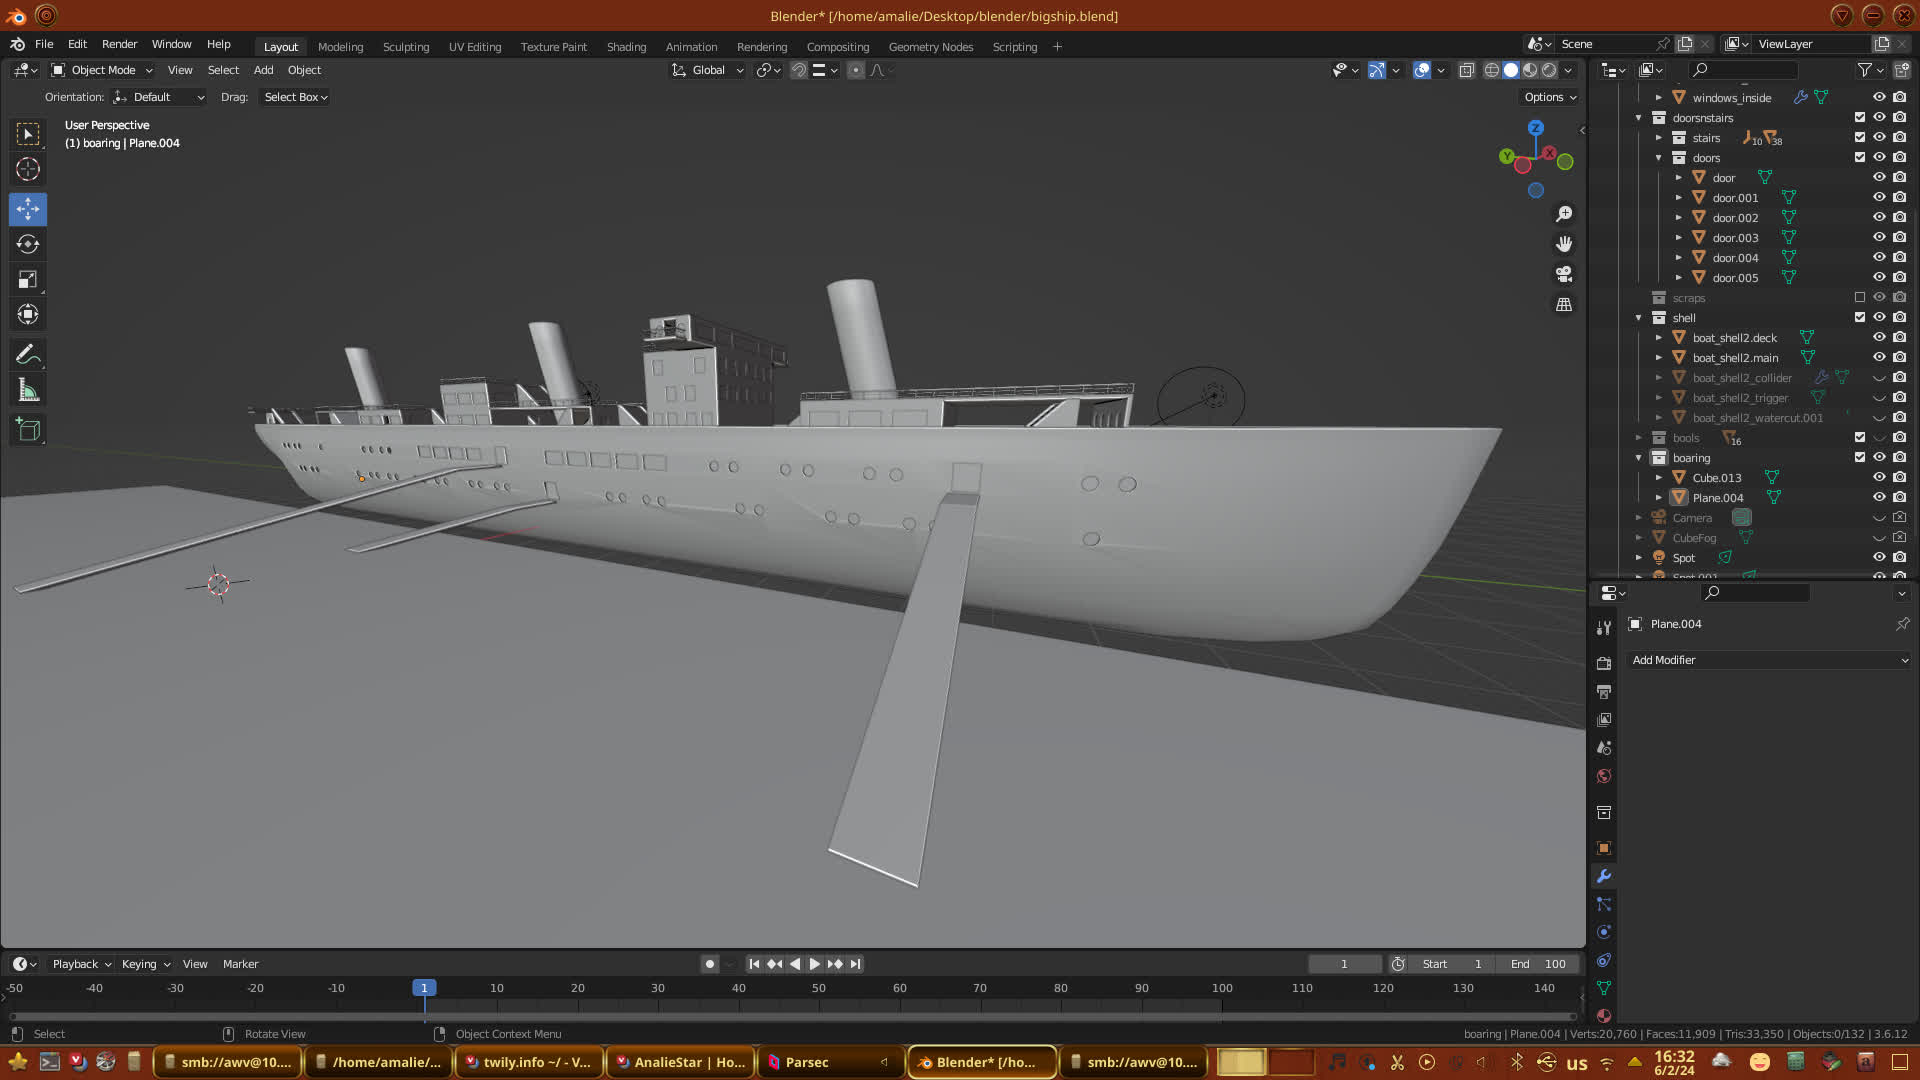Switch to the Sculpting workspace tab

[x=405, y=47]
